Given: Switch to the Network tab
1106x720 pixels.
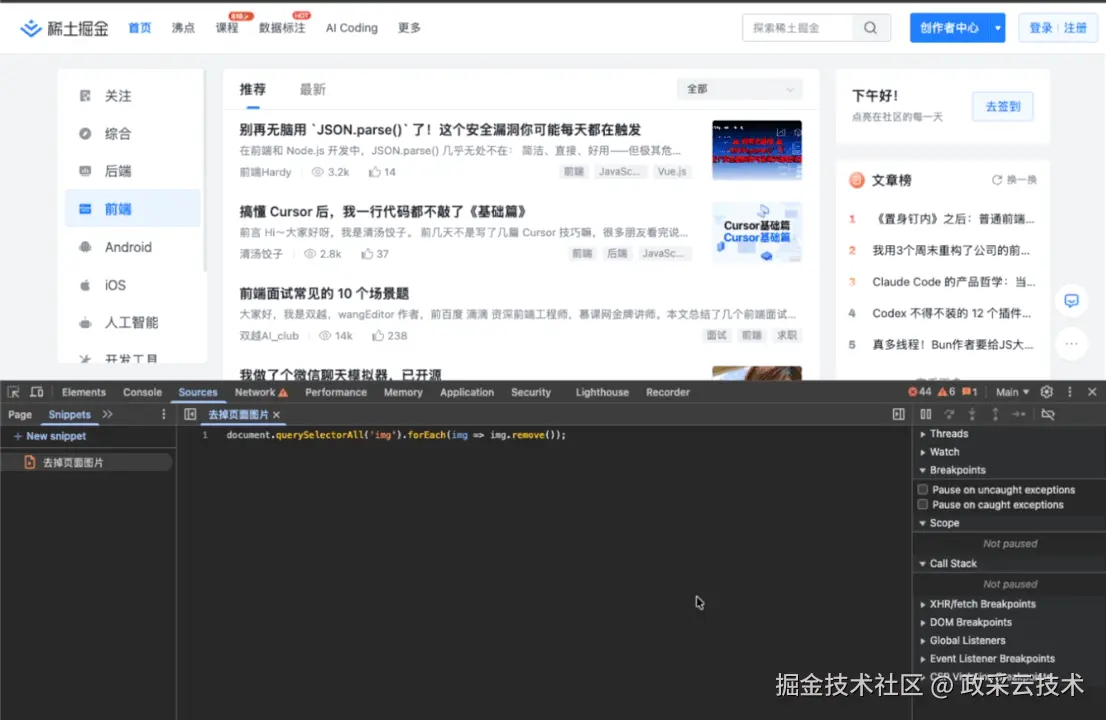Looking at the screenshot, I should 261,392.
